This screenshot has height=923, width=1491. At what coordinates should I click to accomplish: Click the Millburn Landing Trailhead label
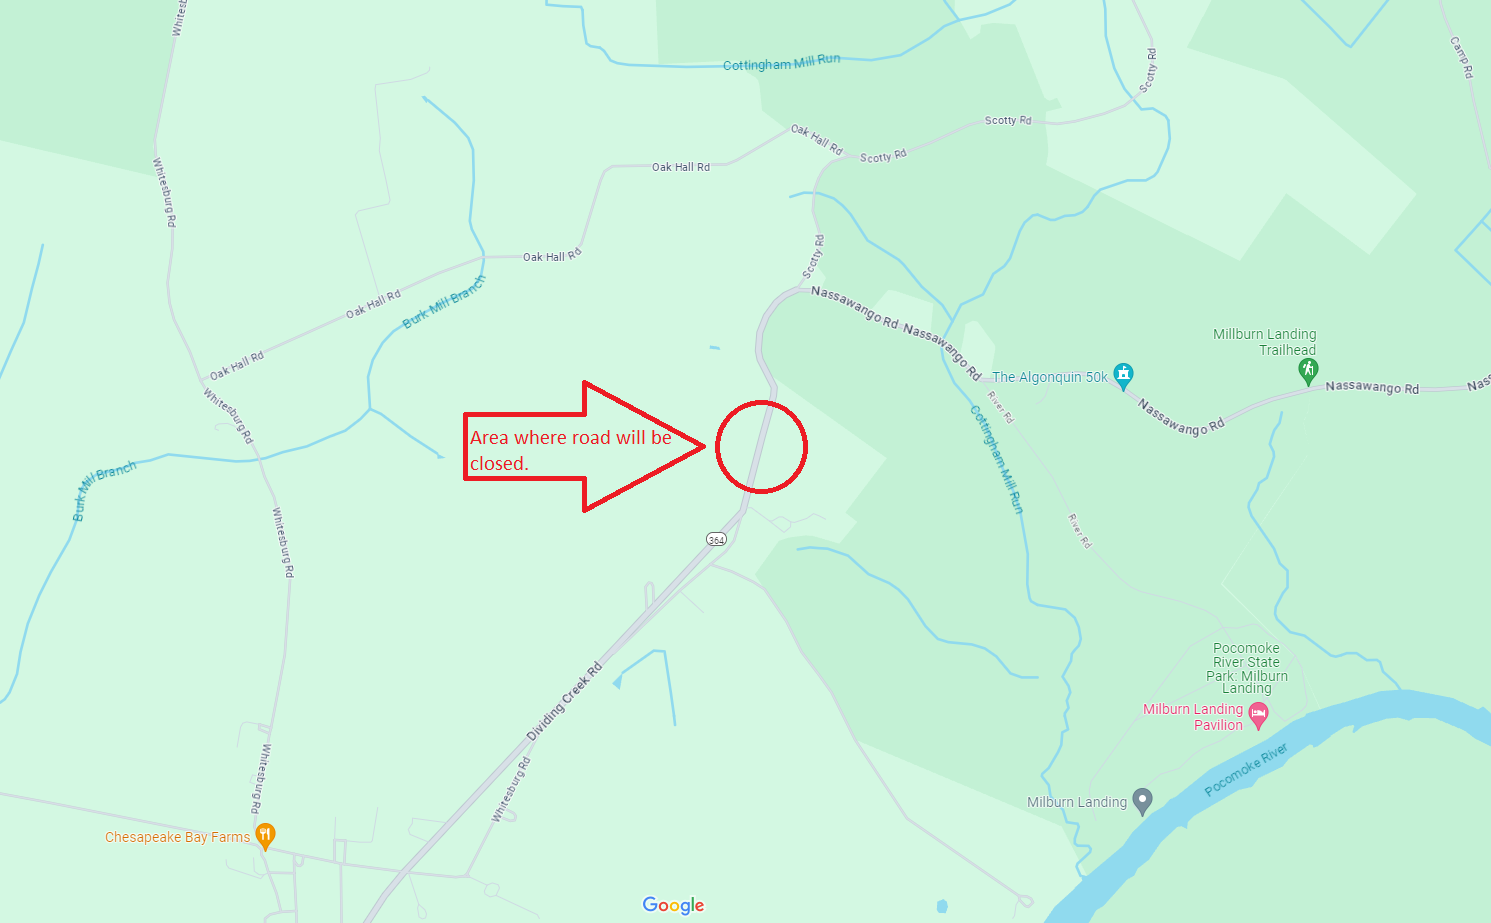tap(1265, 342)
